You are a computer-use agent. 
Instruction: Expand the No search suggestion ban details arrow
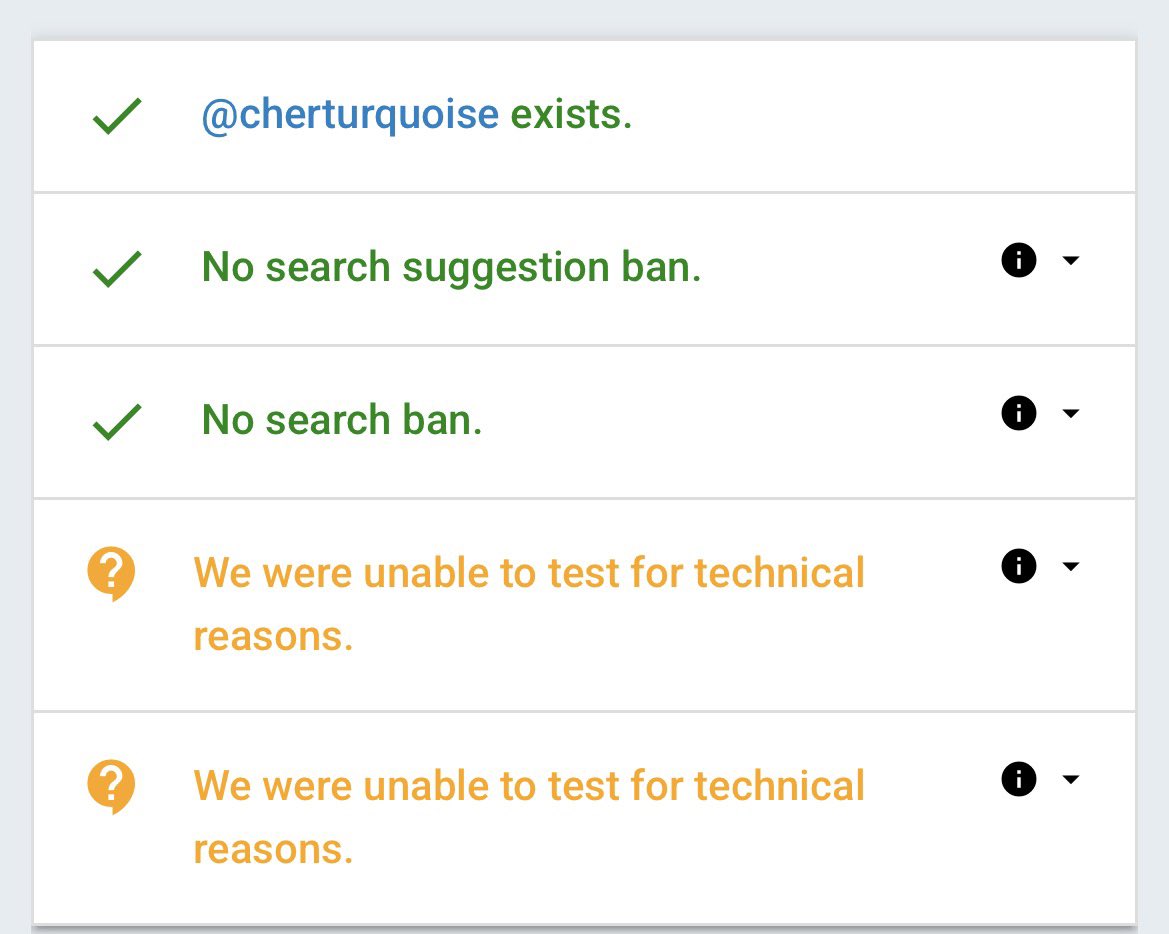(x=1070, y=261)
